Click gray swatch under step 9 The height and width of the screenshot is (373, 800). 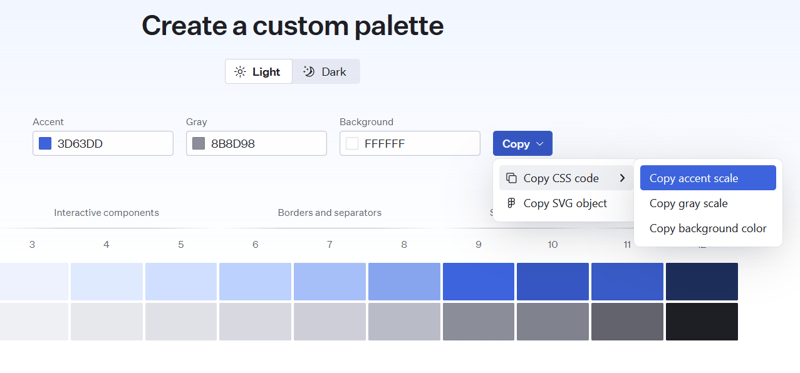479,321
